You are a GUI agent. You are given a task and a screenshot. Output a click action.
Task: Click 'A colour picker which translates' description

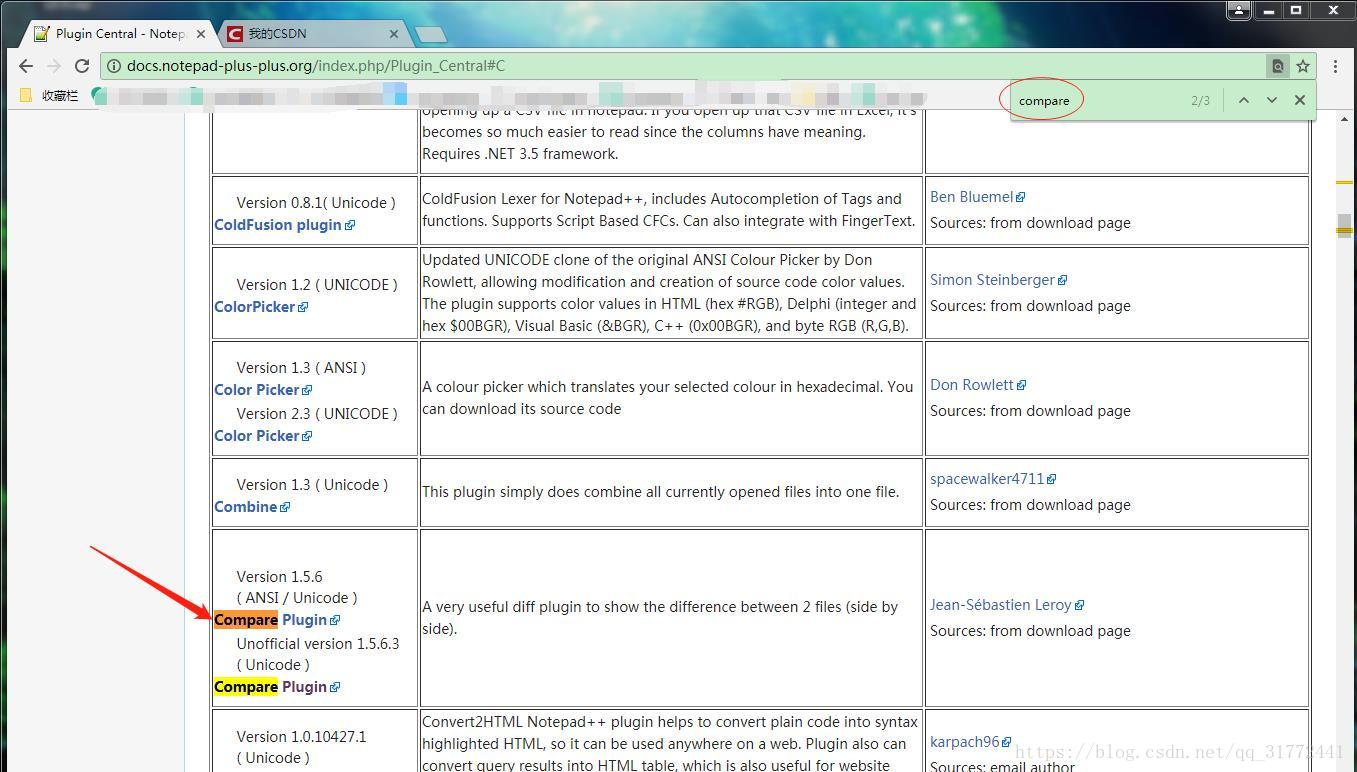(668, 398)
